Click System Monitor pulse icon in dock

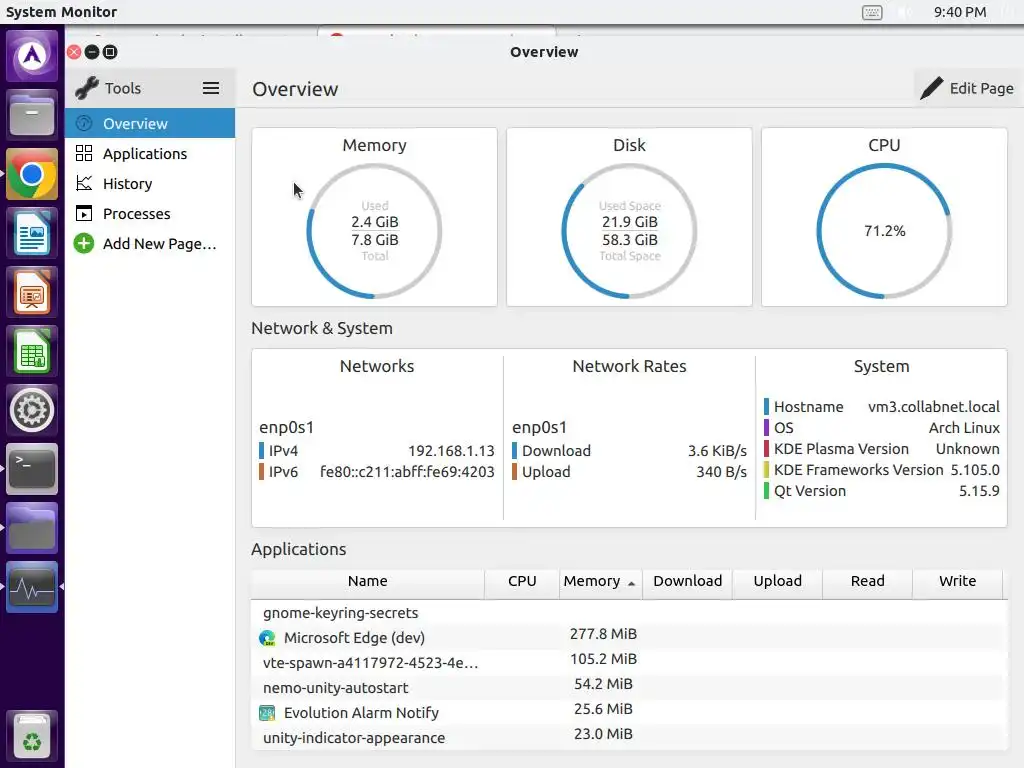(x=31, y=587)
